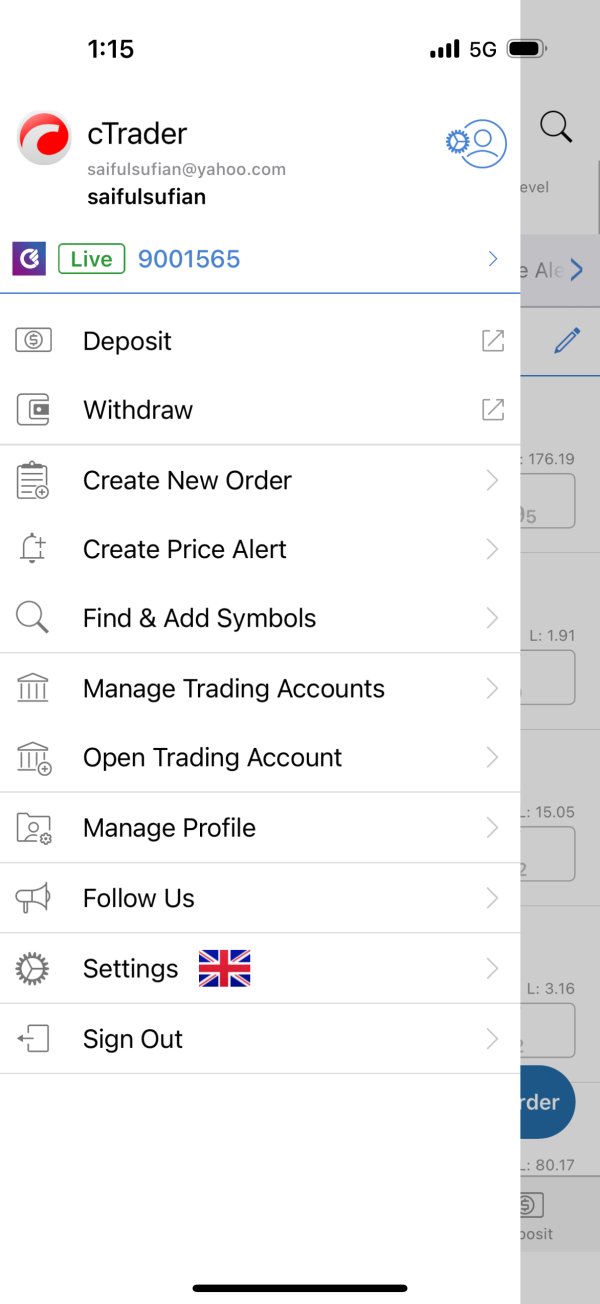Select Create New Order menu item
600x1304 pixels.
260,480
